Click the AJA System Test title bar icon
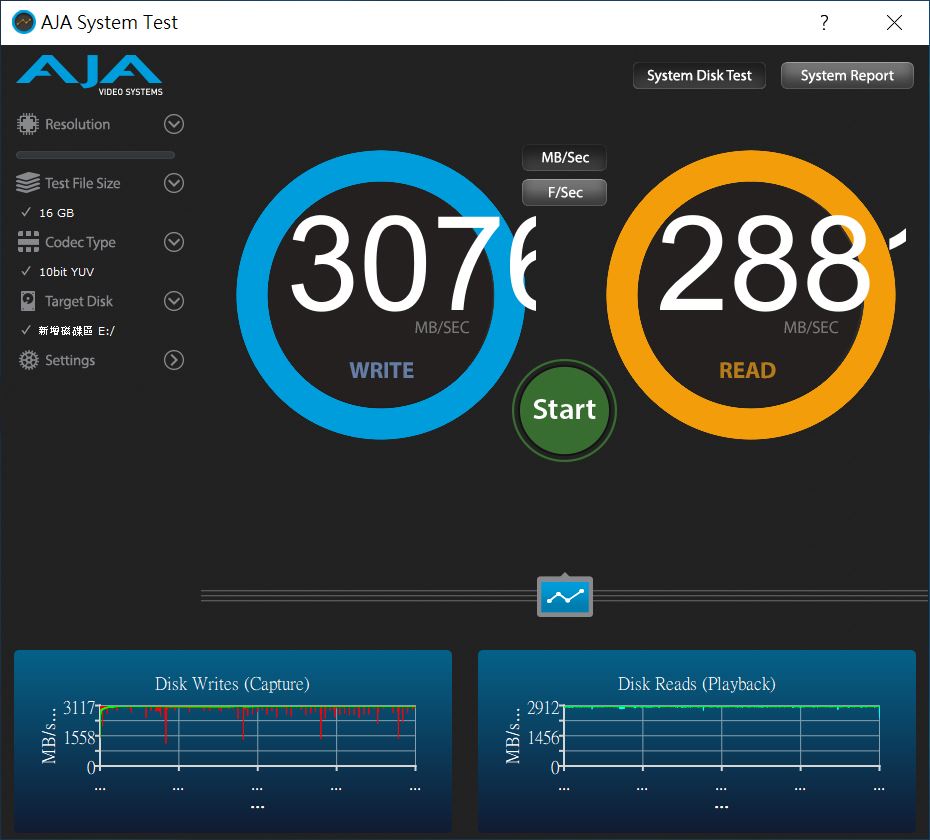Image resolution: width=930 pixels, height=840 pixels. pos(24,23)
